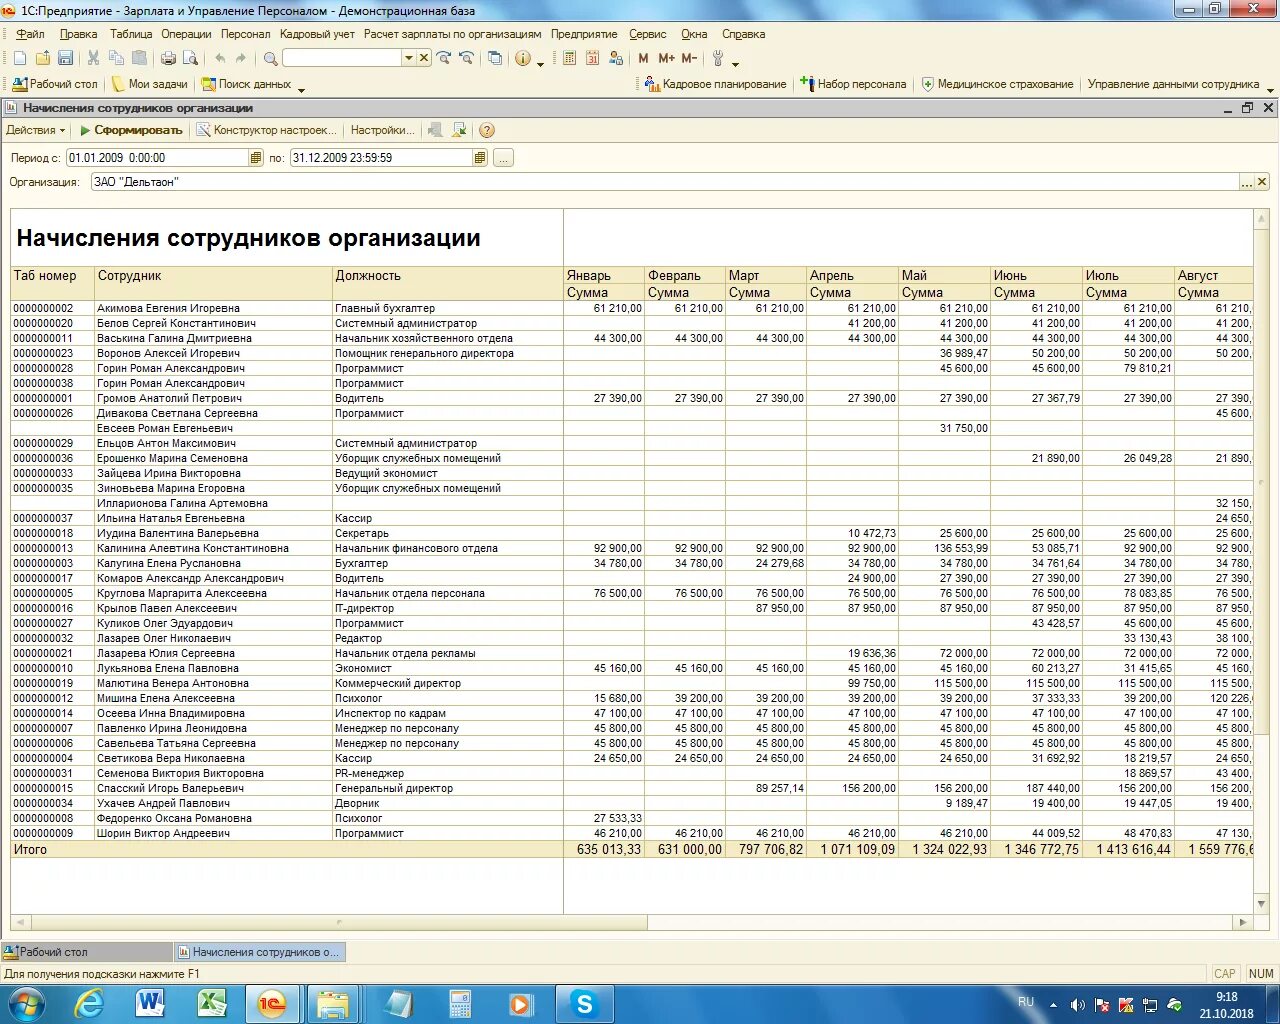The image size is (1280, 1024).
Task: Click the M memory button
Action: coord(643,59)
